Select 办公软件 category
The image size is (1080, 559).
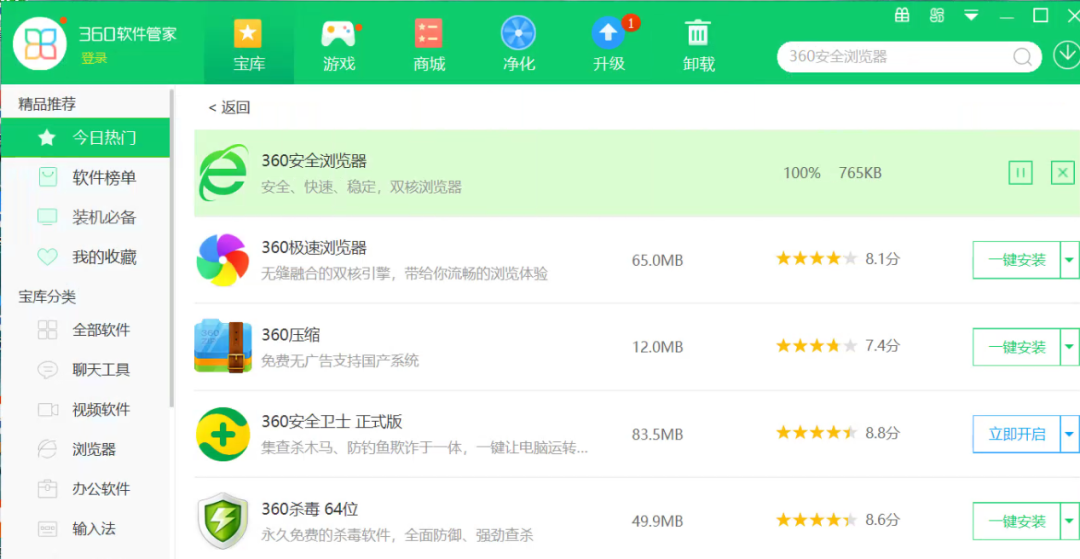click(85, 489)
